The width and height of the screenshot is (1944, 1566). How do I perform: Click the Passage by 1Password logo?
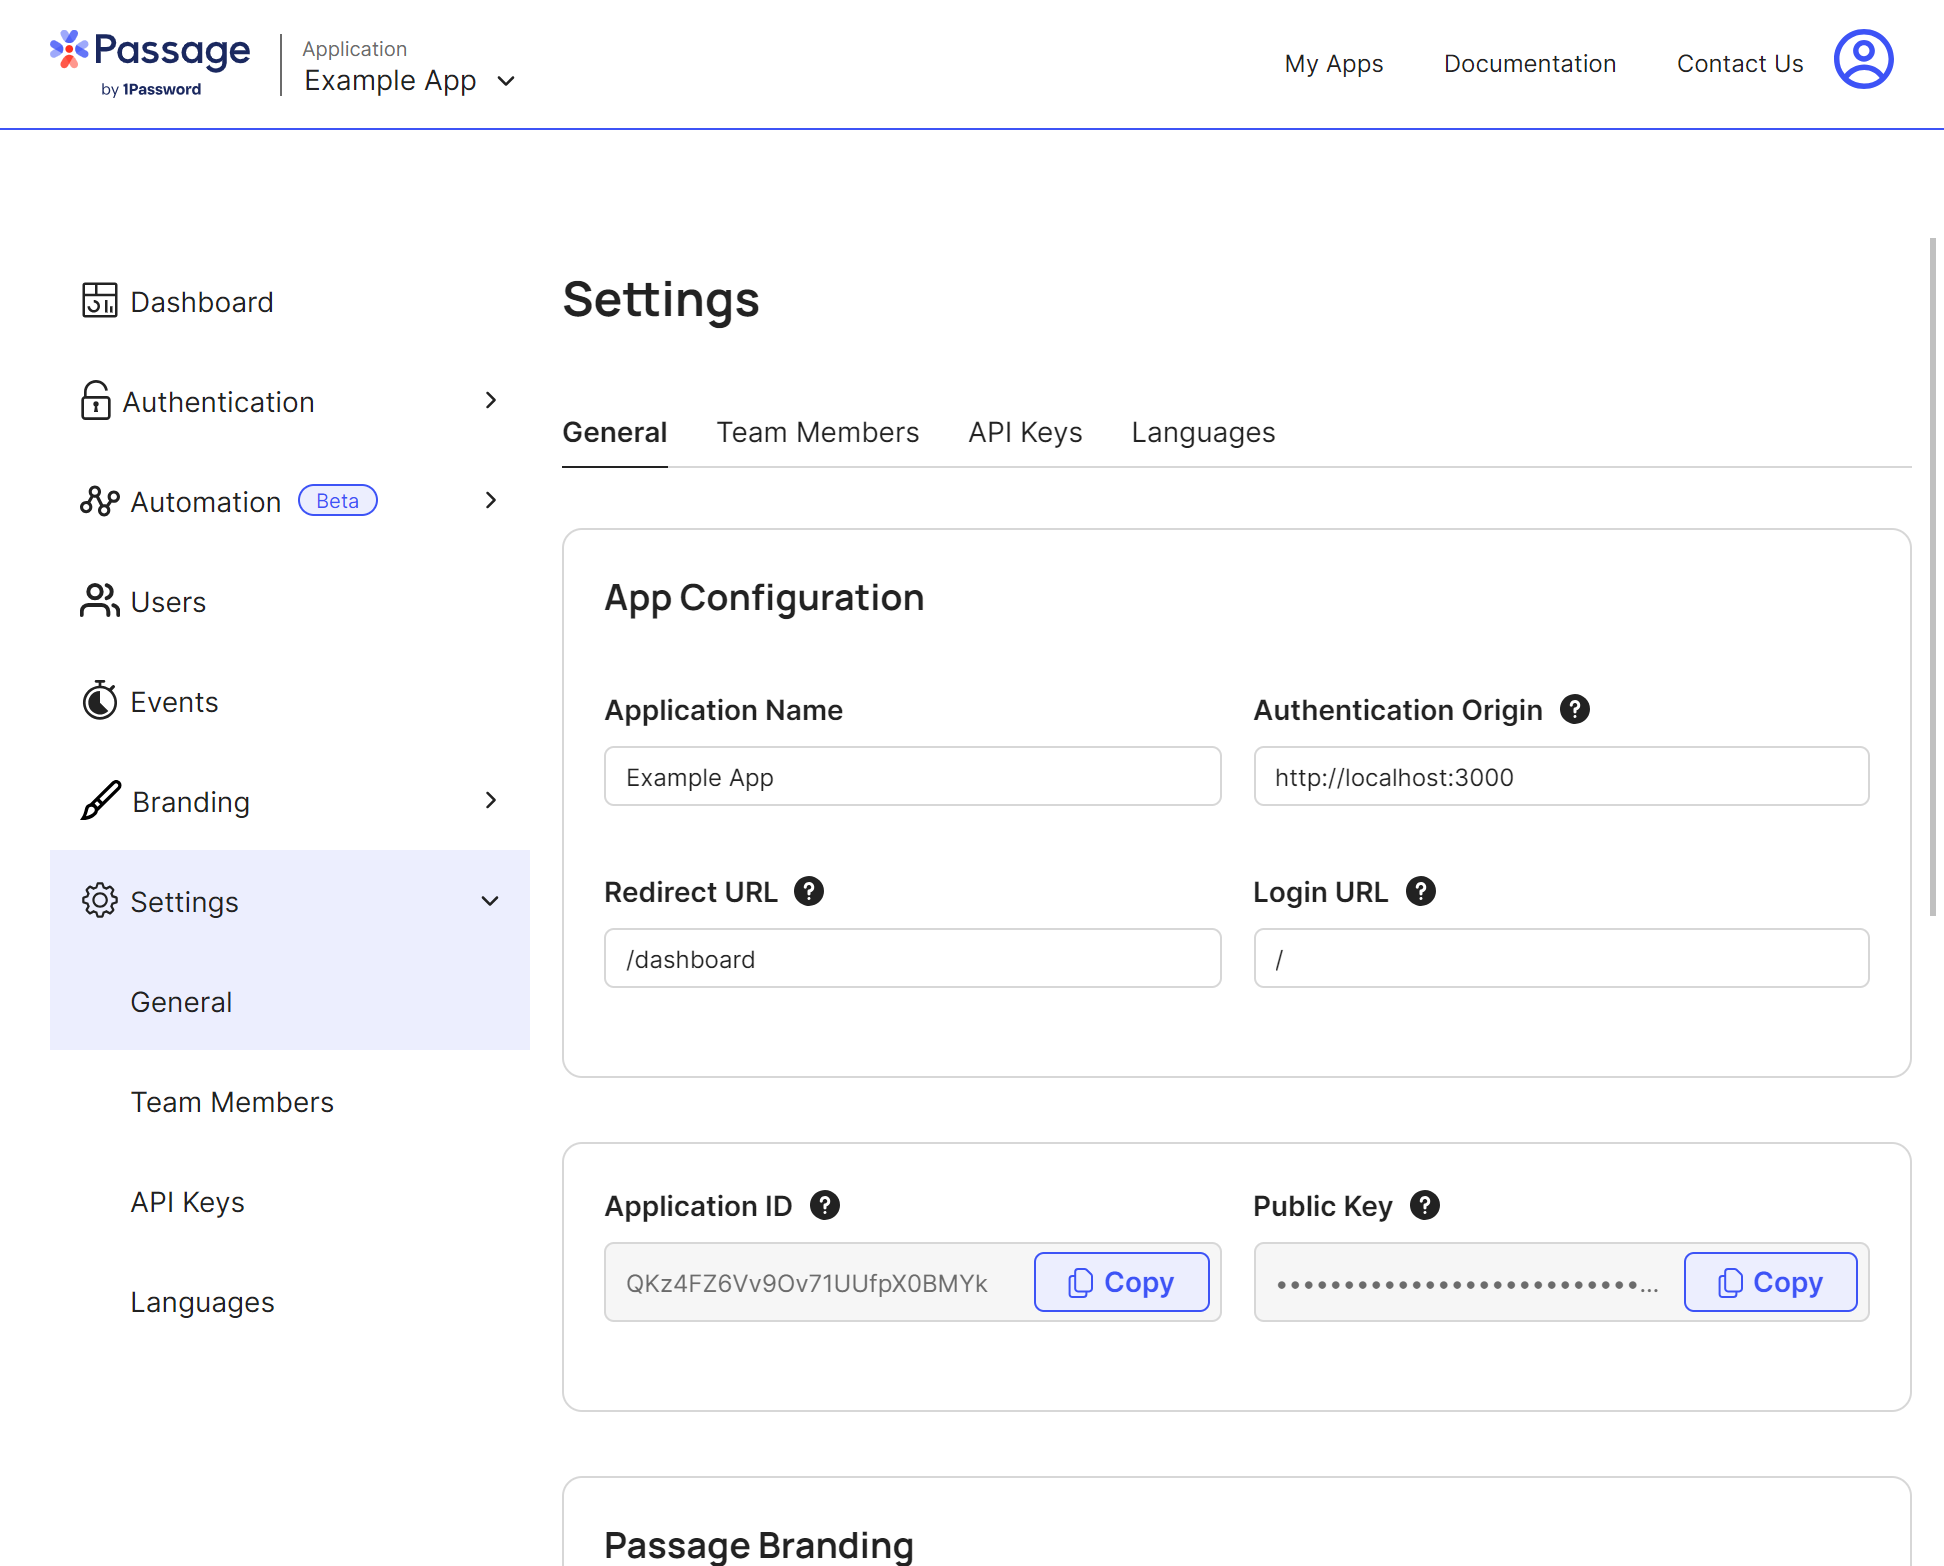pyautogui.click(x=150, y=62)
